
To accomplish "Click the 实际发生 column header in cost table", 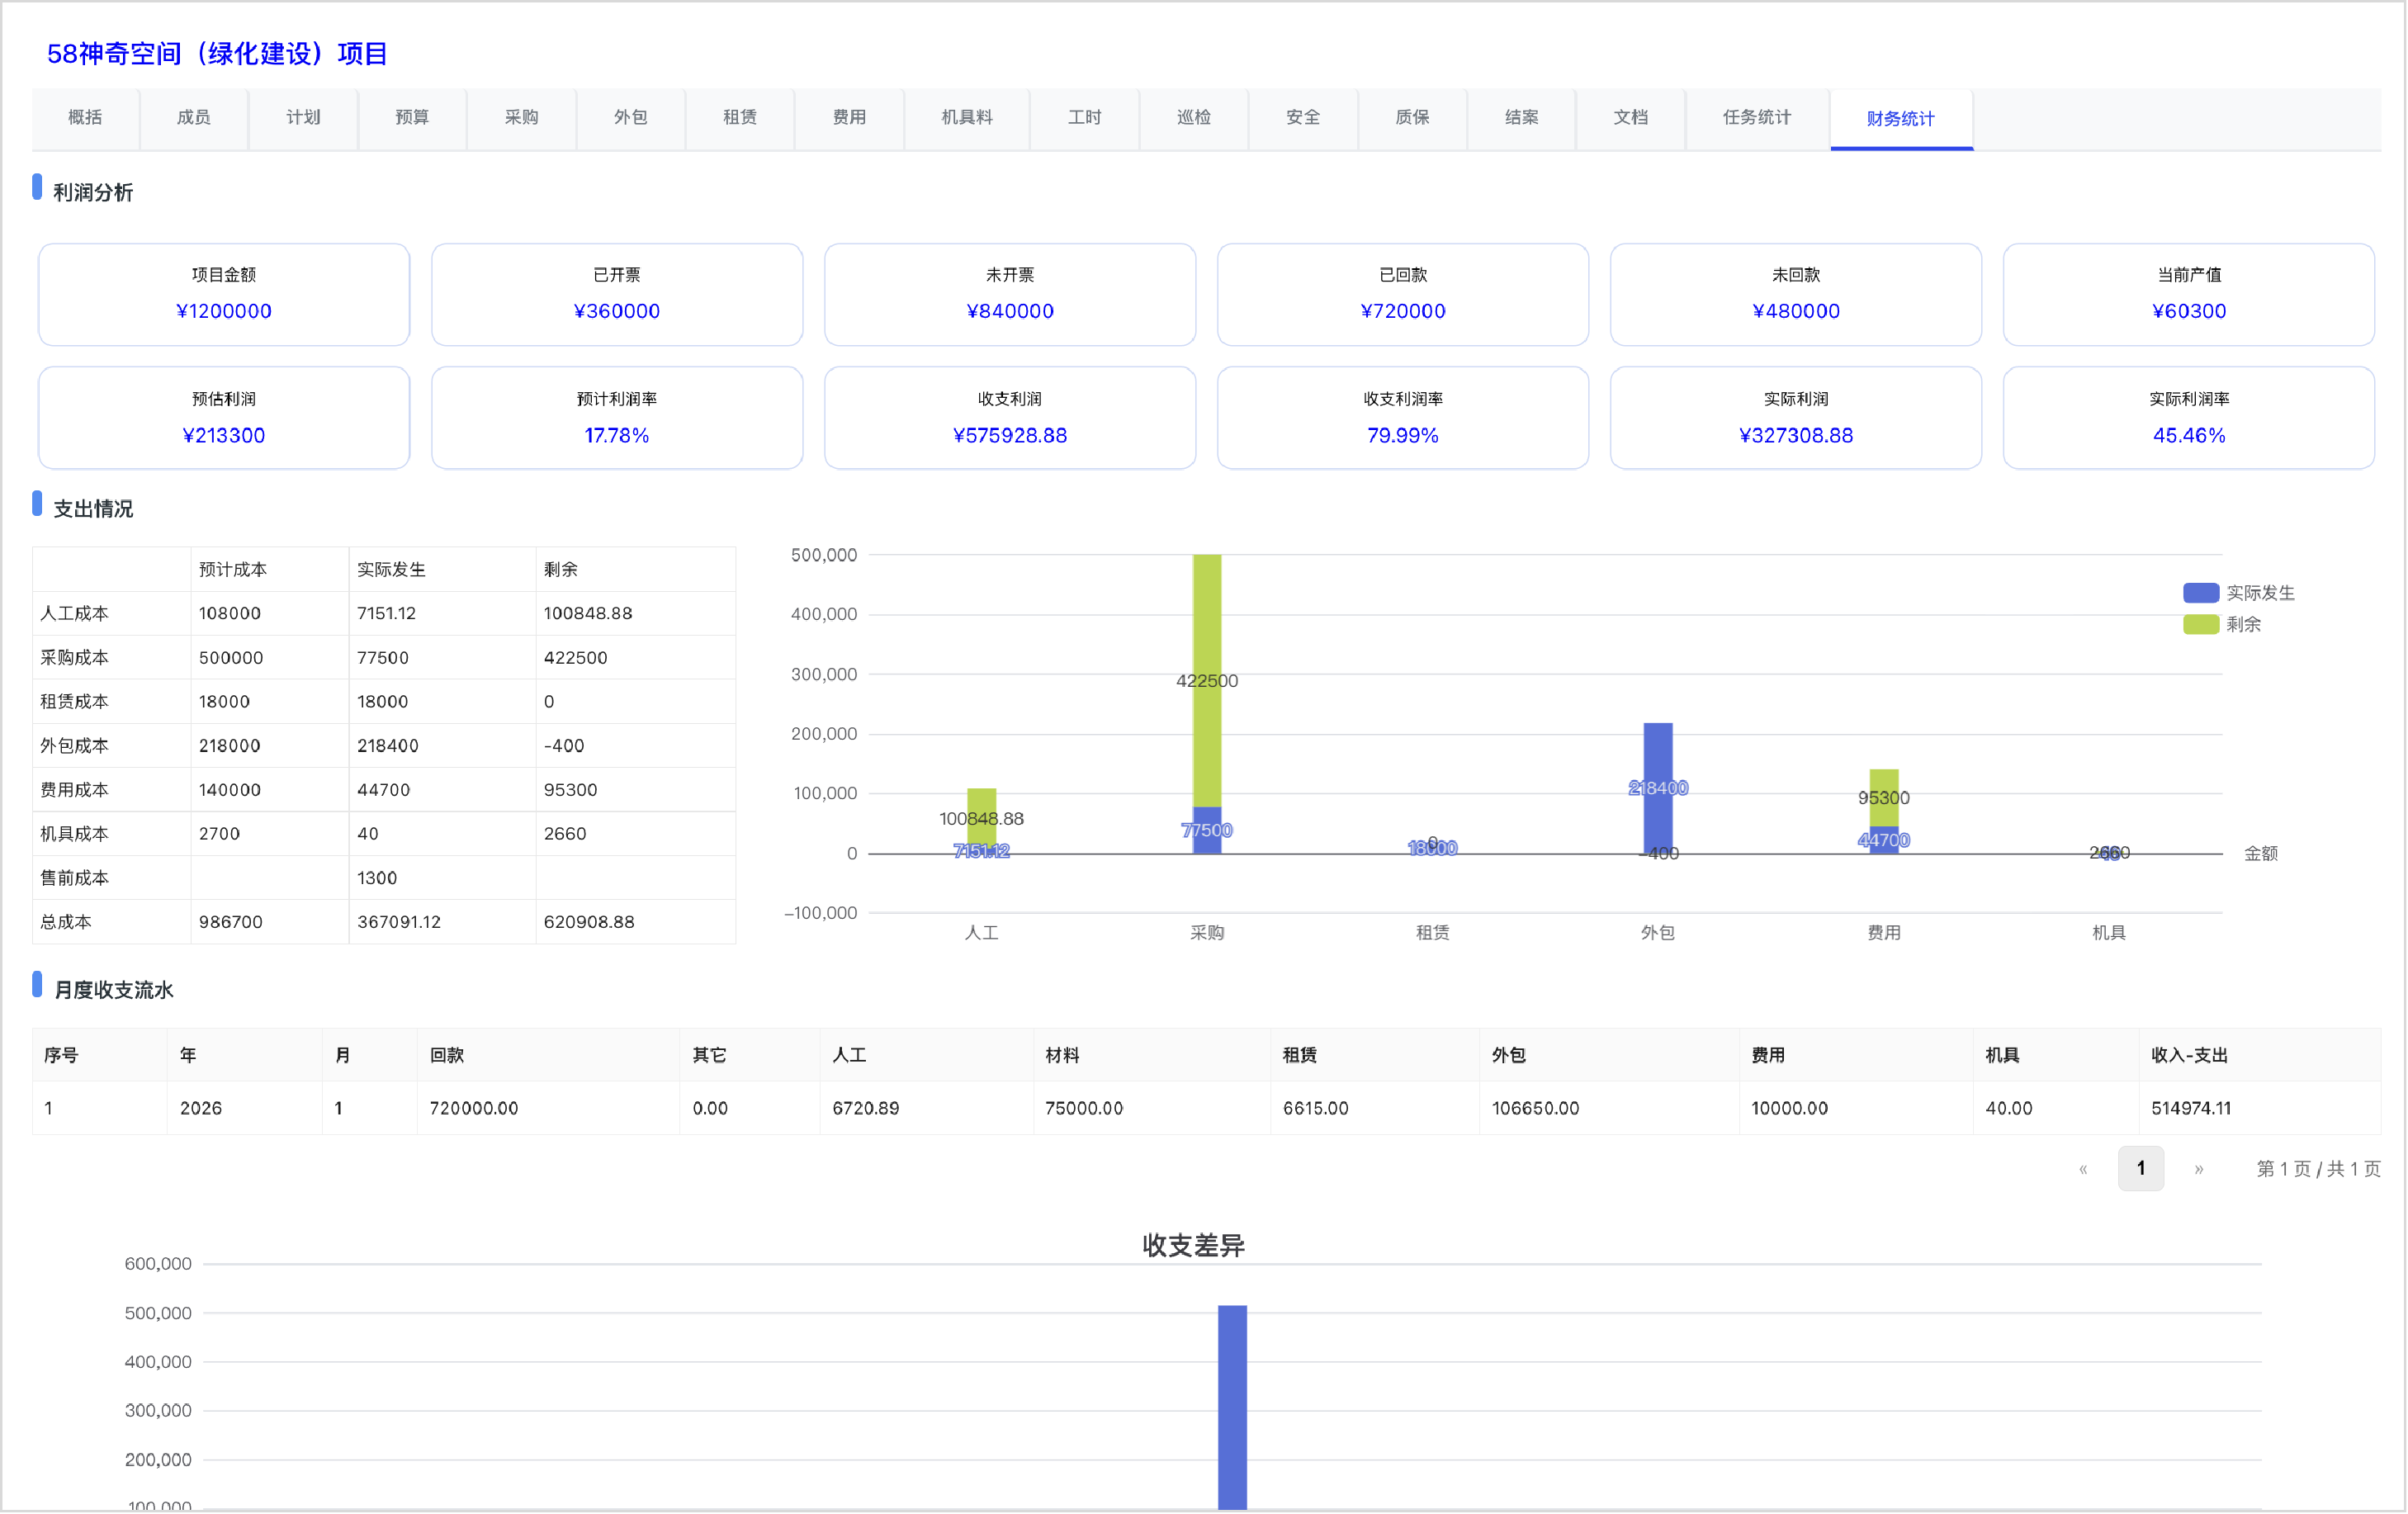I will pyautogui.click(x=391, y=570).
